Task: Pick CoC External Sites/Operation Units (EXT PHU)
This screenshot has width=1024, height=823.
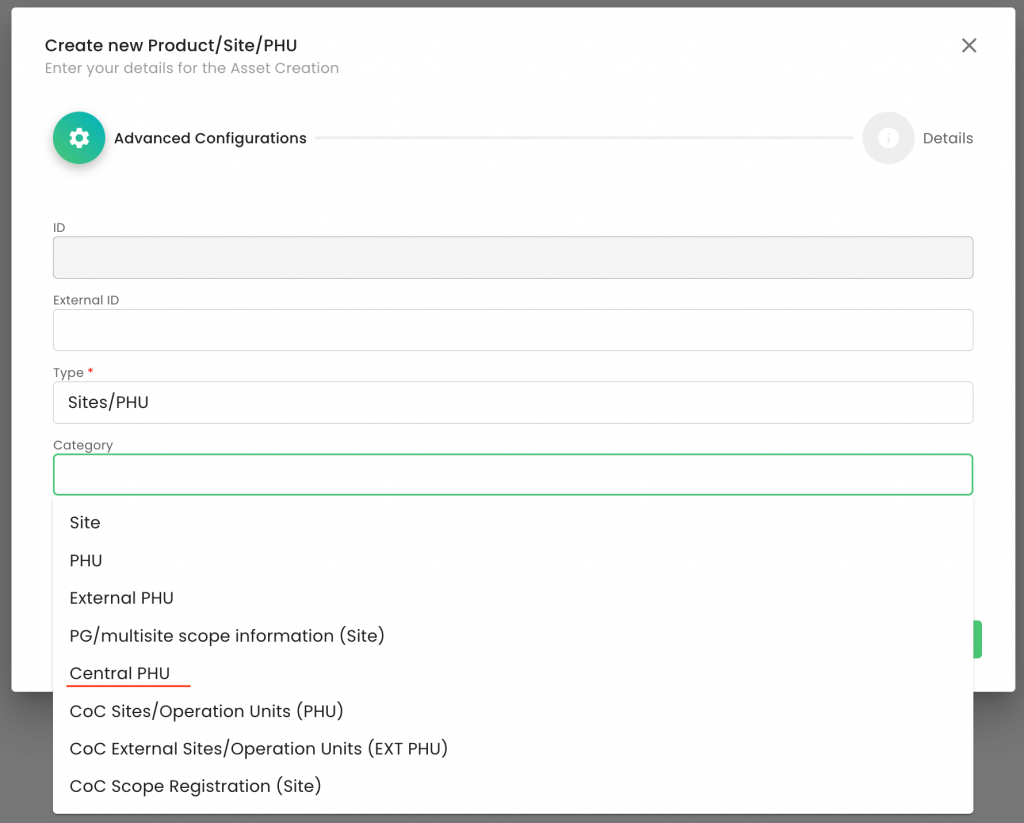Action: coord(258,749)
